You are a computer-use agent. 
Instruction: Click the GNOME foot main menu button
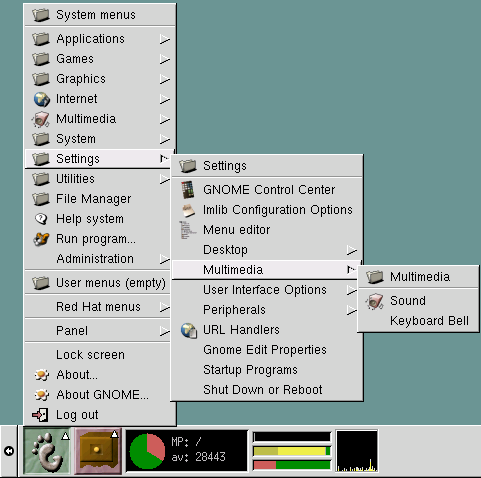47,451
